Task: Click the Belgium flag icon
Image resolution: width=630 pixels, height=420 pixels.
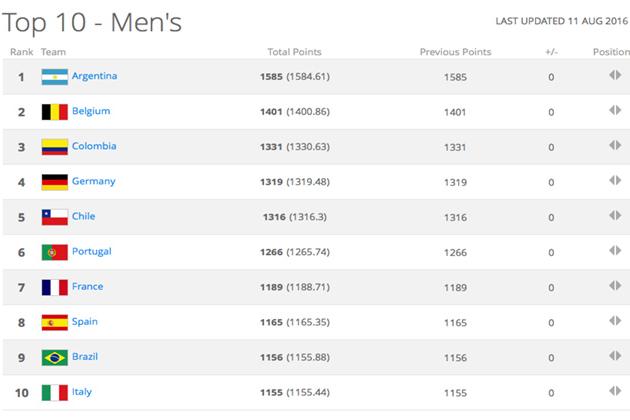Action: [x=54, y=112]
